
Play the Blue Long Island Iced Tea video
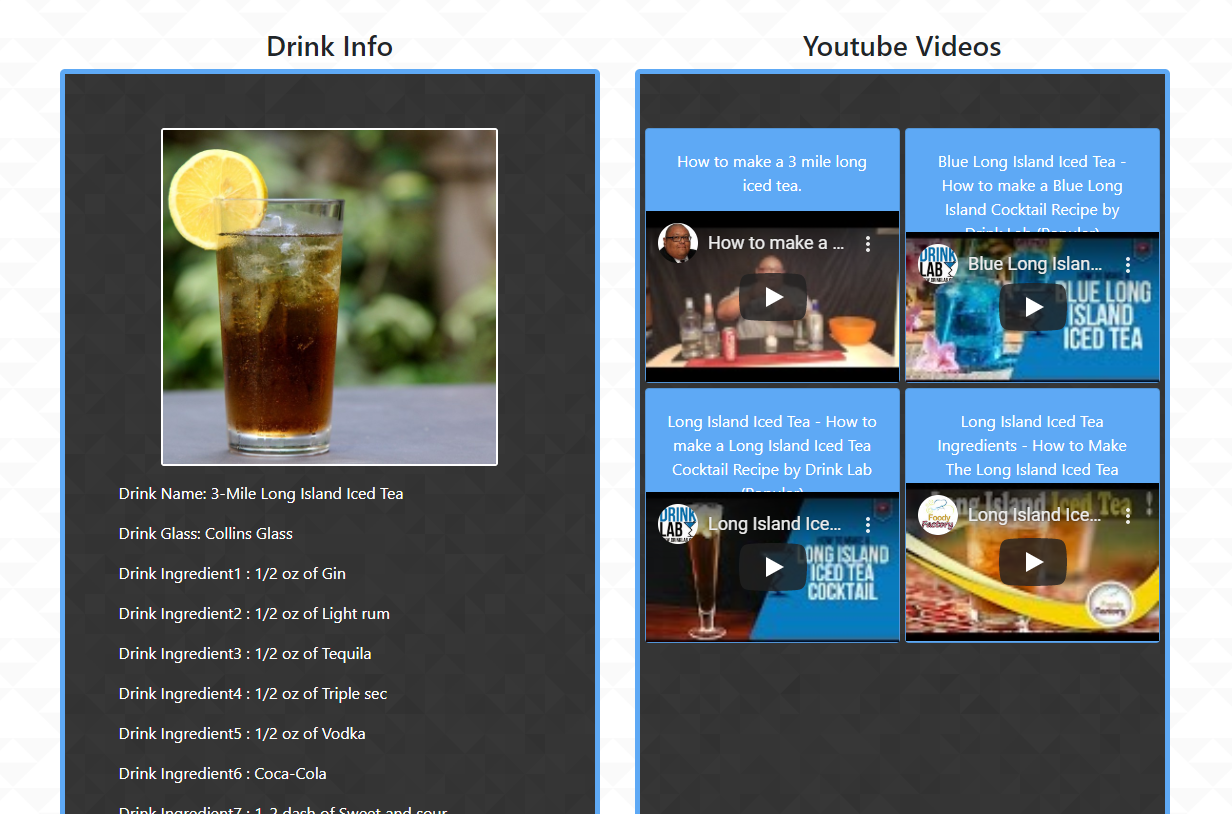[1033, 307]
